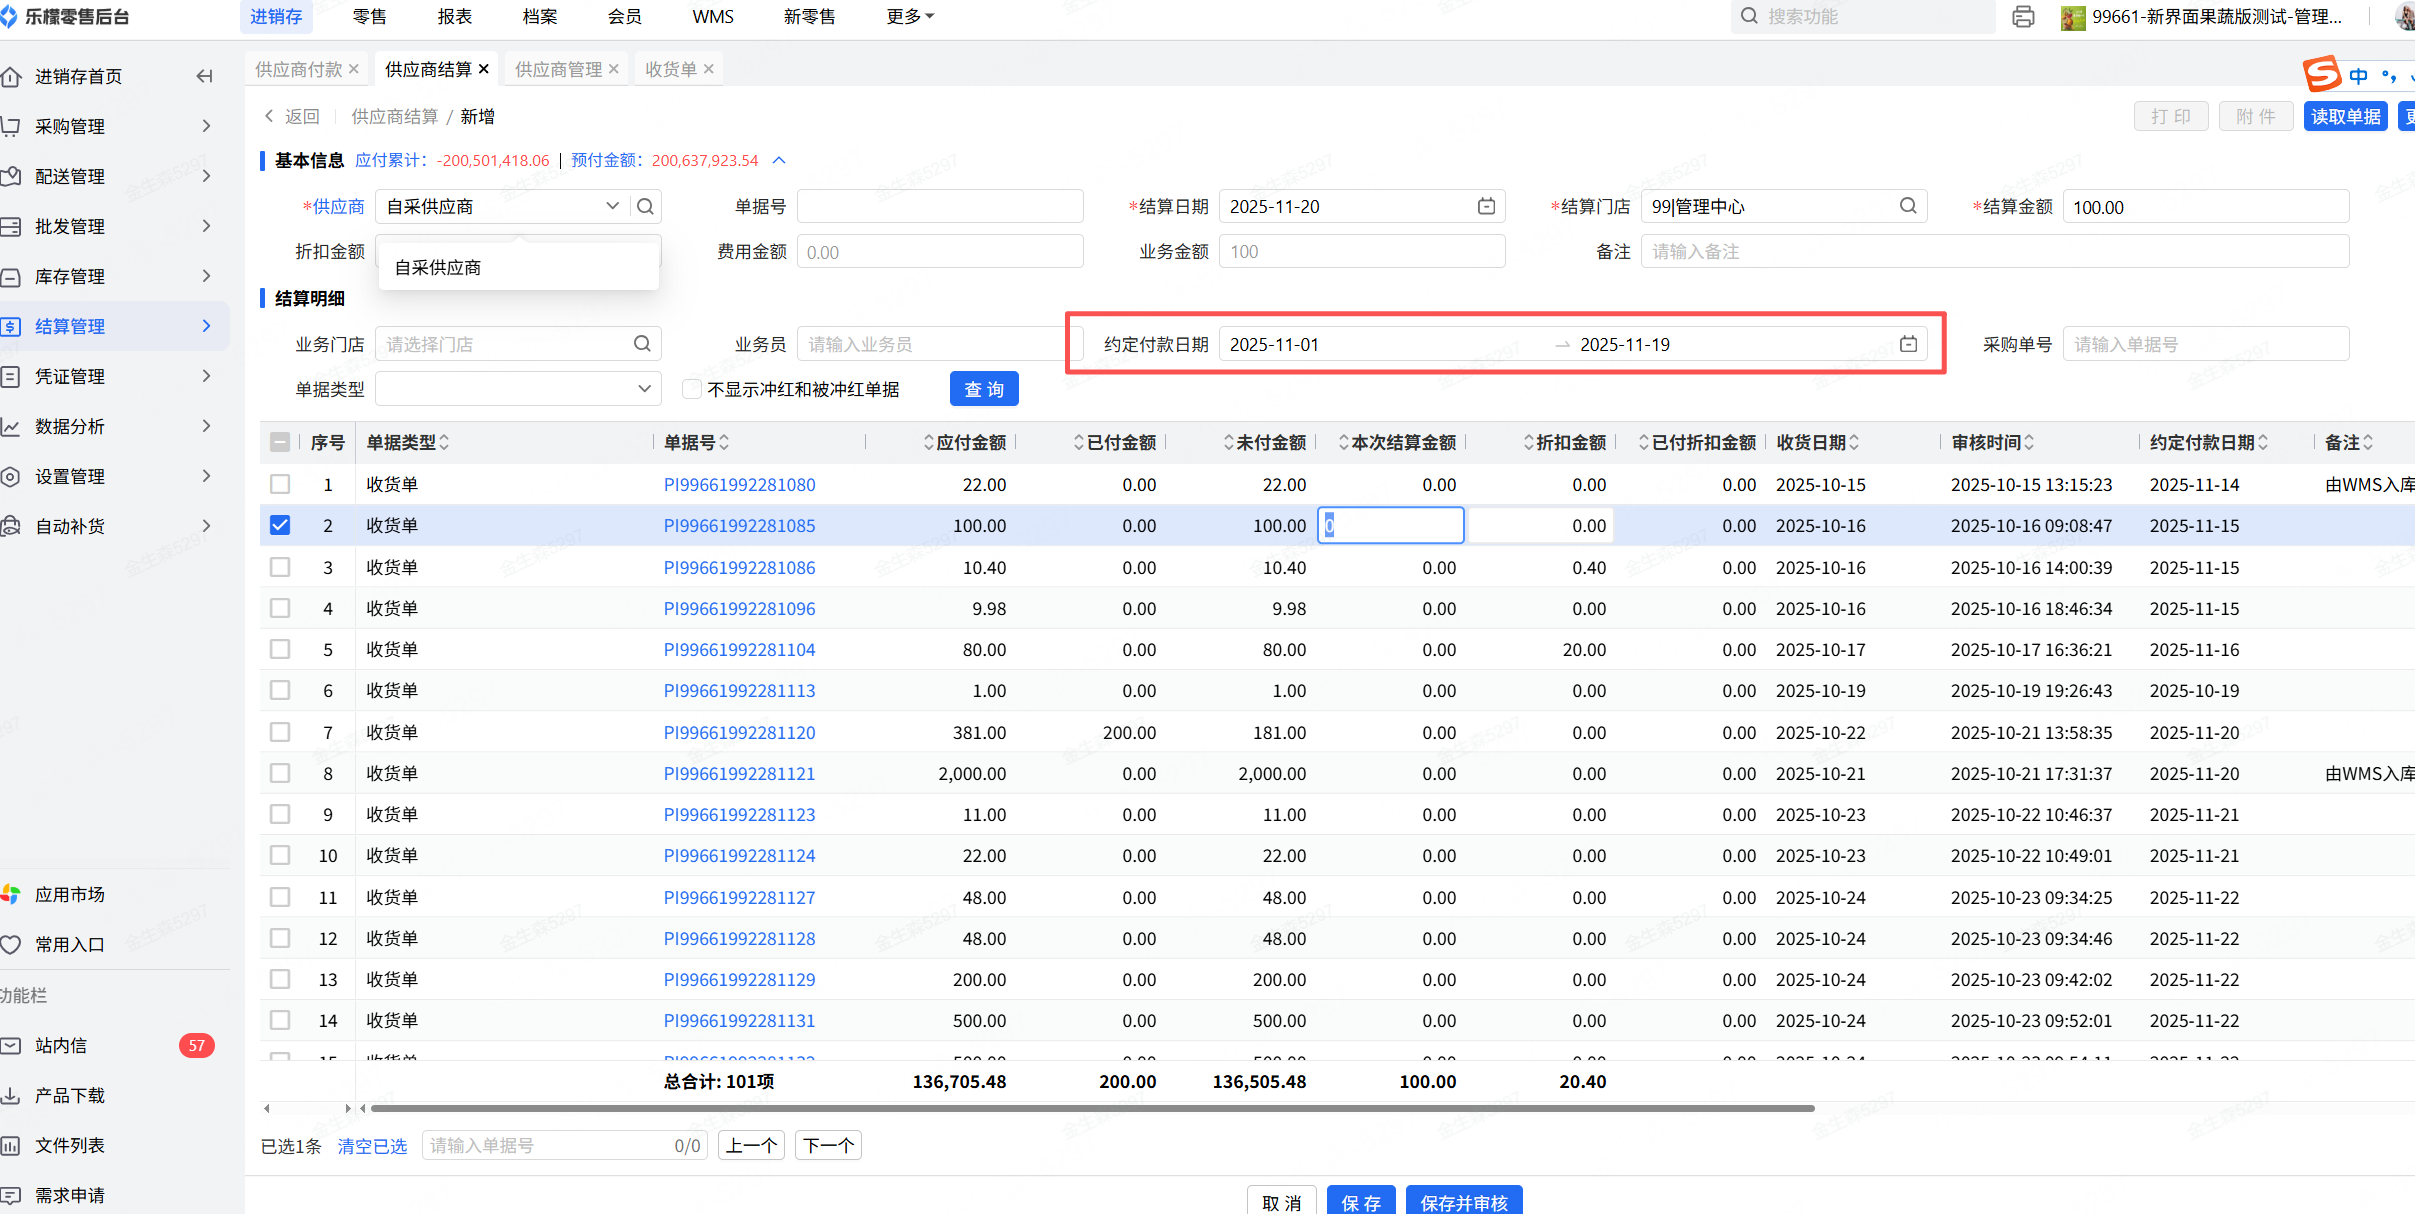
Task: Expand the 更多 top menu
Action: pos(909,17)
